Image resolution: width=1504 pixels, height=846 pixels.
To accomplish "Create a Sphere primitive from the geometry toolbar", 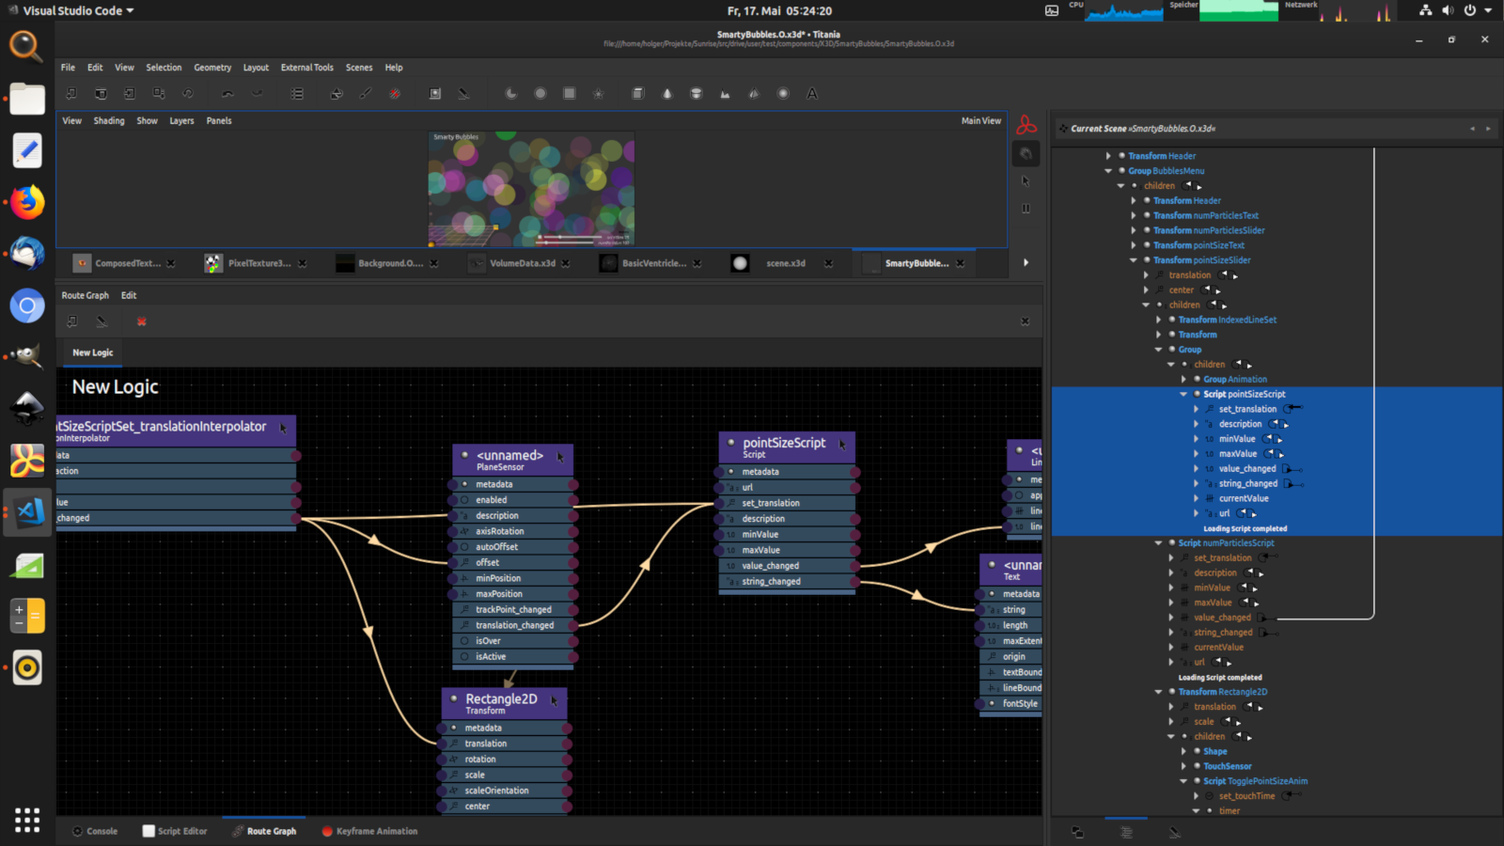I will click(x=782, y=93).
